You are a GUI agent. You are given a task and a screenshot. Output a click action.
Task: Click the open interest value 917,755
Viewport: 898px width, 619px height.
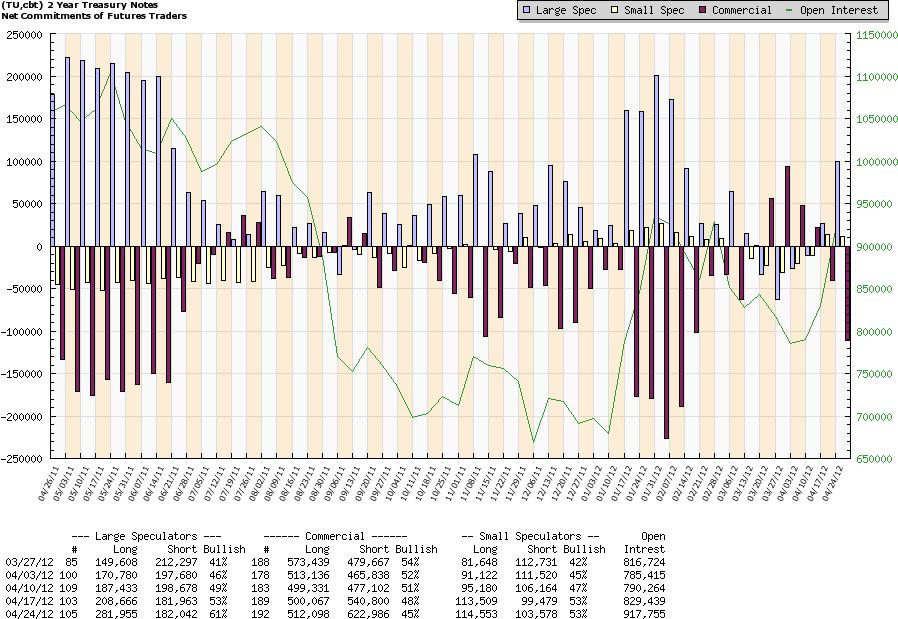click(644, 614)
